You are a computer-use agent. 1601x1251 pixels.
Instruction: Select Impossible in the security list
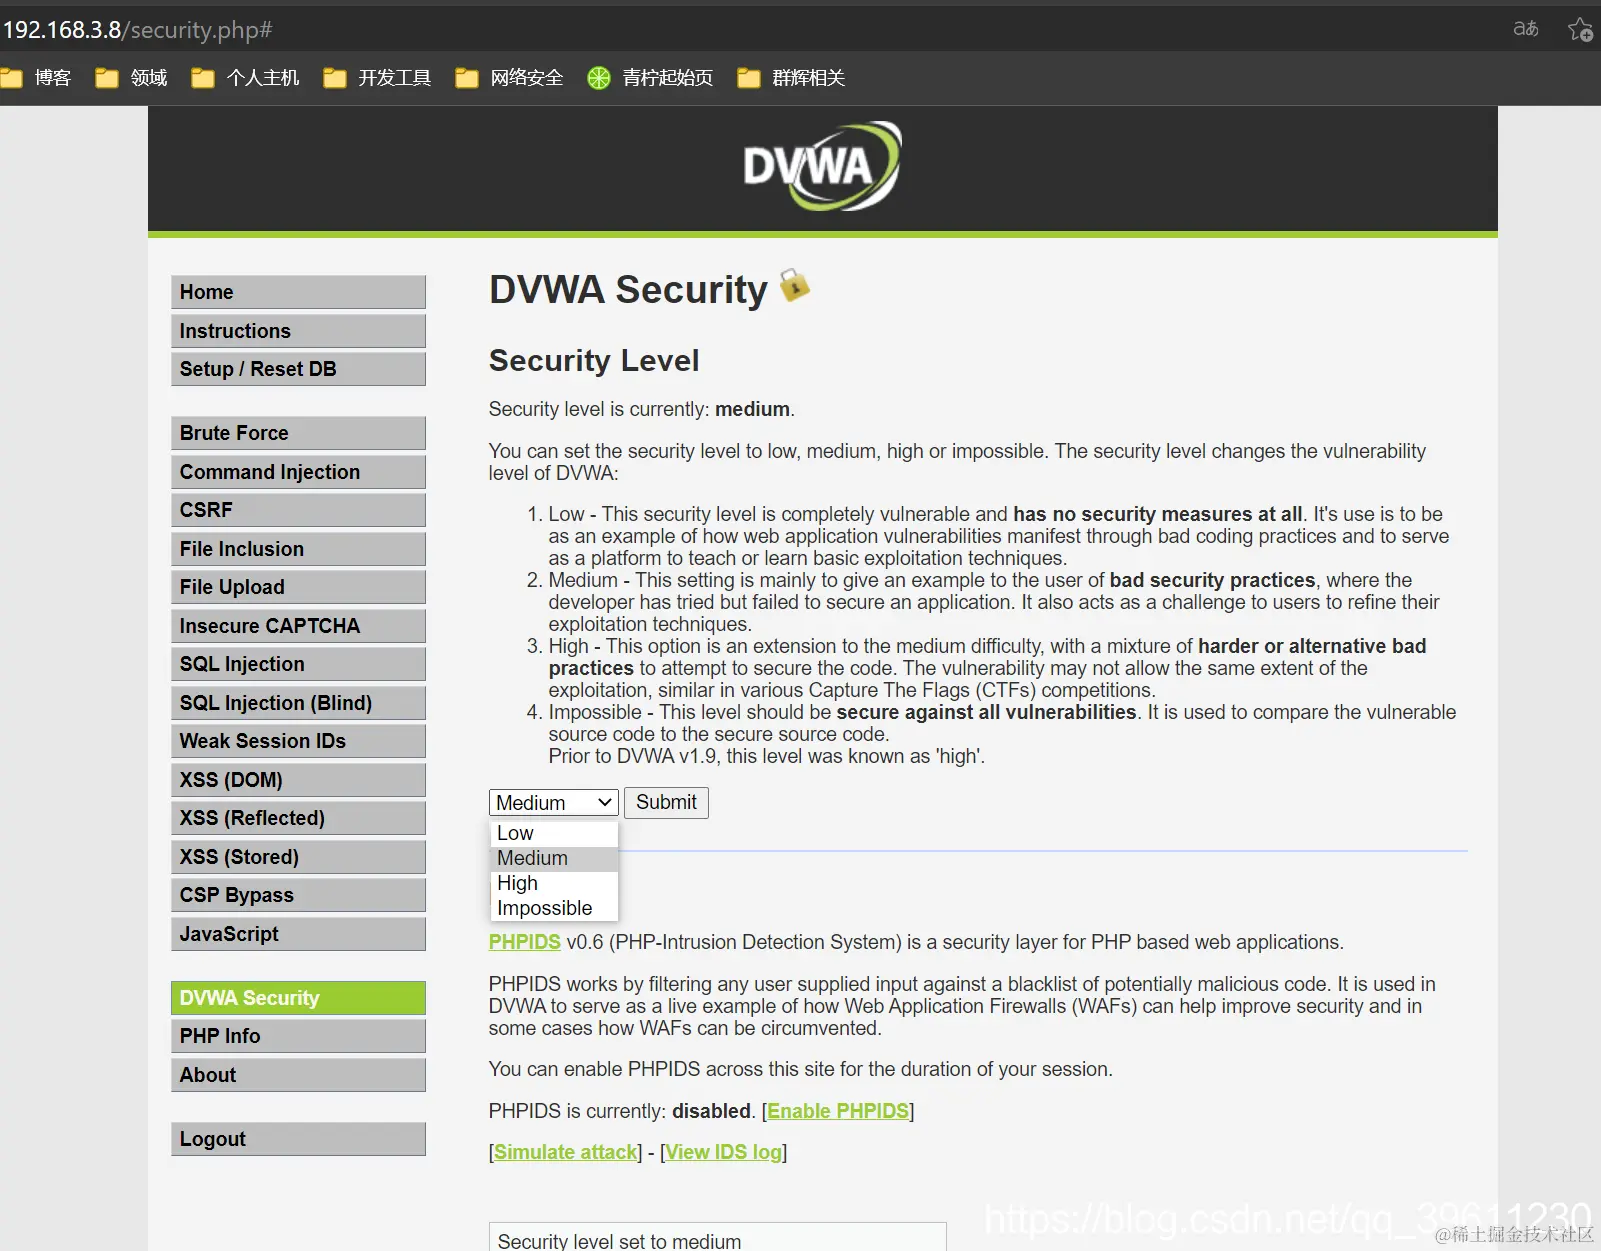click(553, 908)
